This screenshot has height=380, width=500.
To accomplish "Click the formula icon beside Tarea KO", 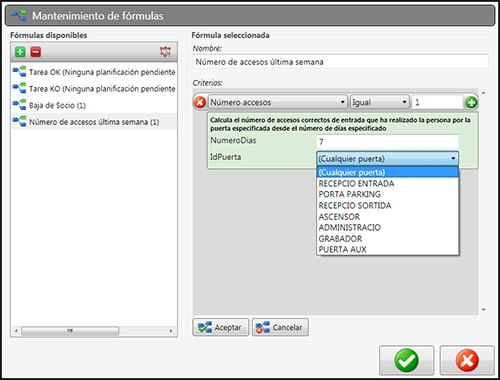I will pyautogui.click(x=19, y=88).
